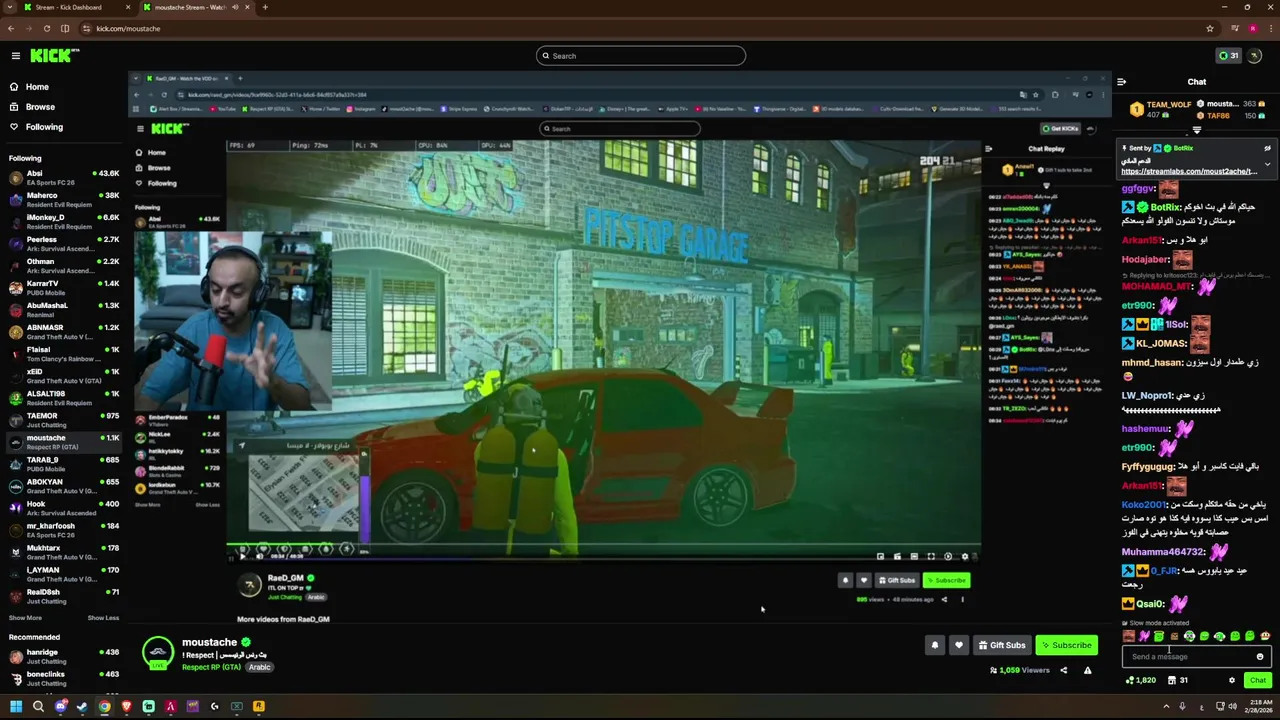Viewport: 1280px width, 720px height.
Task: Click the green KICK logo
Action: 54,56
